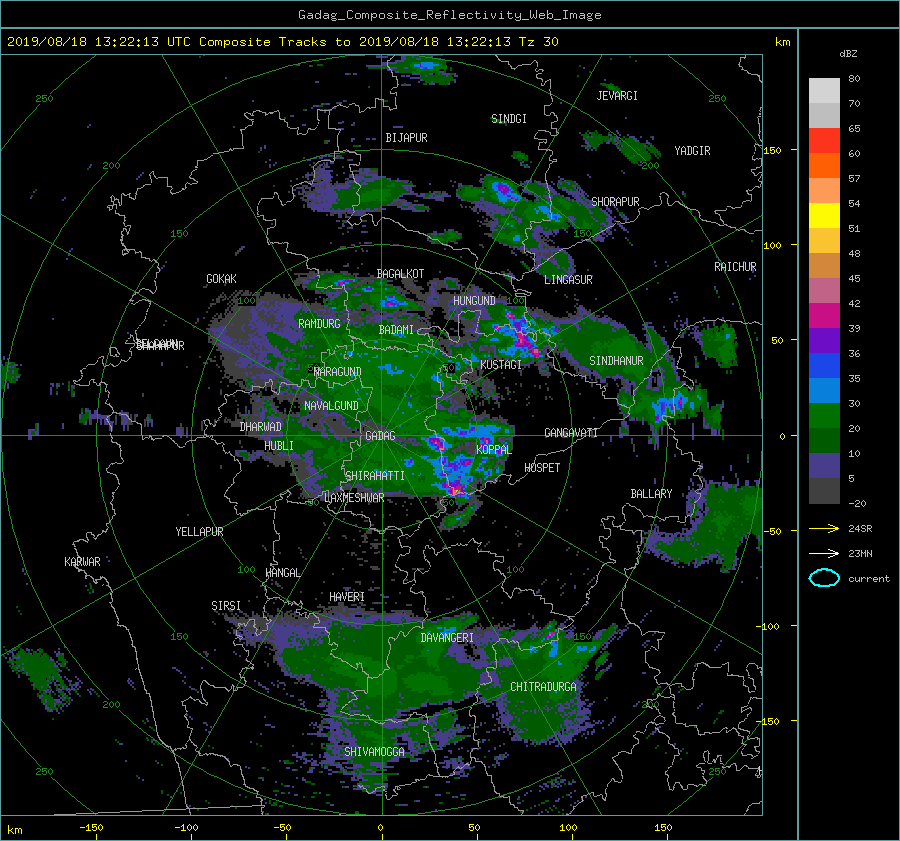Click the HAVERI city label
Image resolution: width=900 pixels, height=841 pixels.
click(x=347, y=597)
